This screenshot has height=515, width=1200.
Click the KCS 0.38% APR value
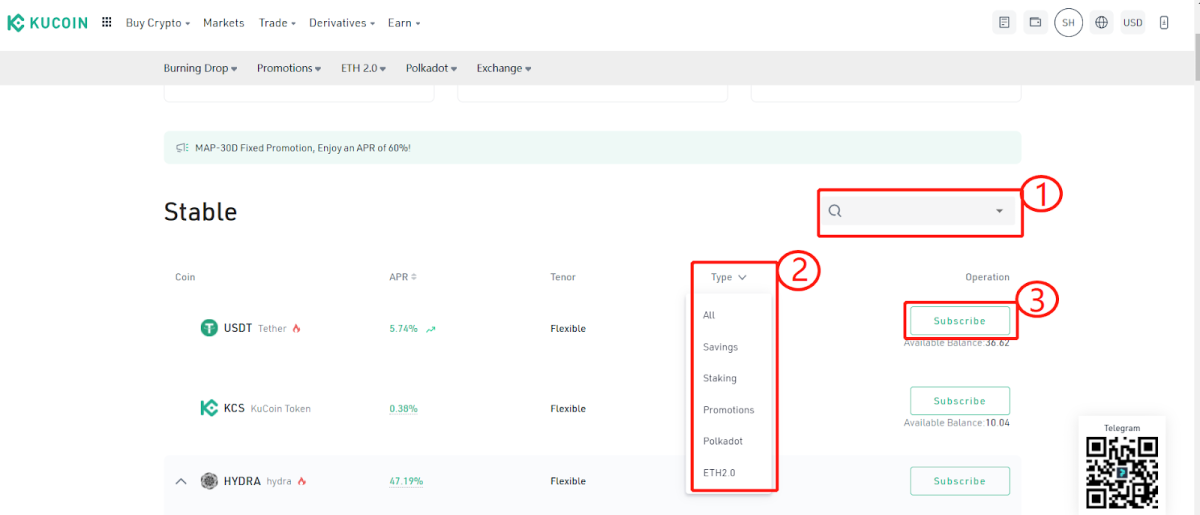click(x=403, y=408)
